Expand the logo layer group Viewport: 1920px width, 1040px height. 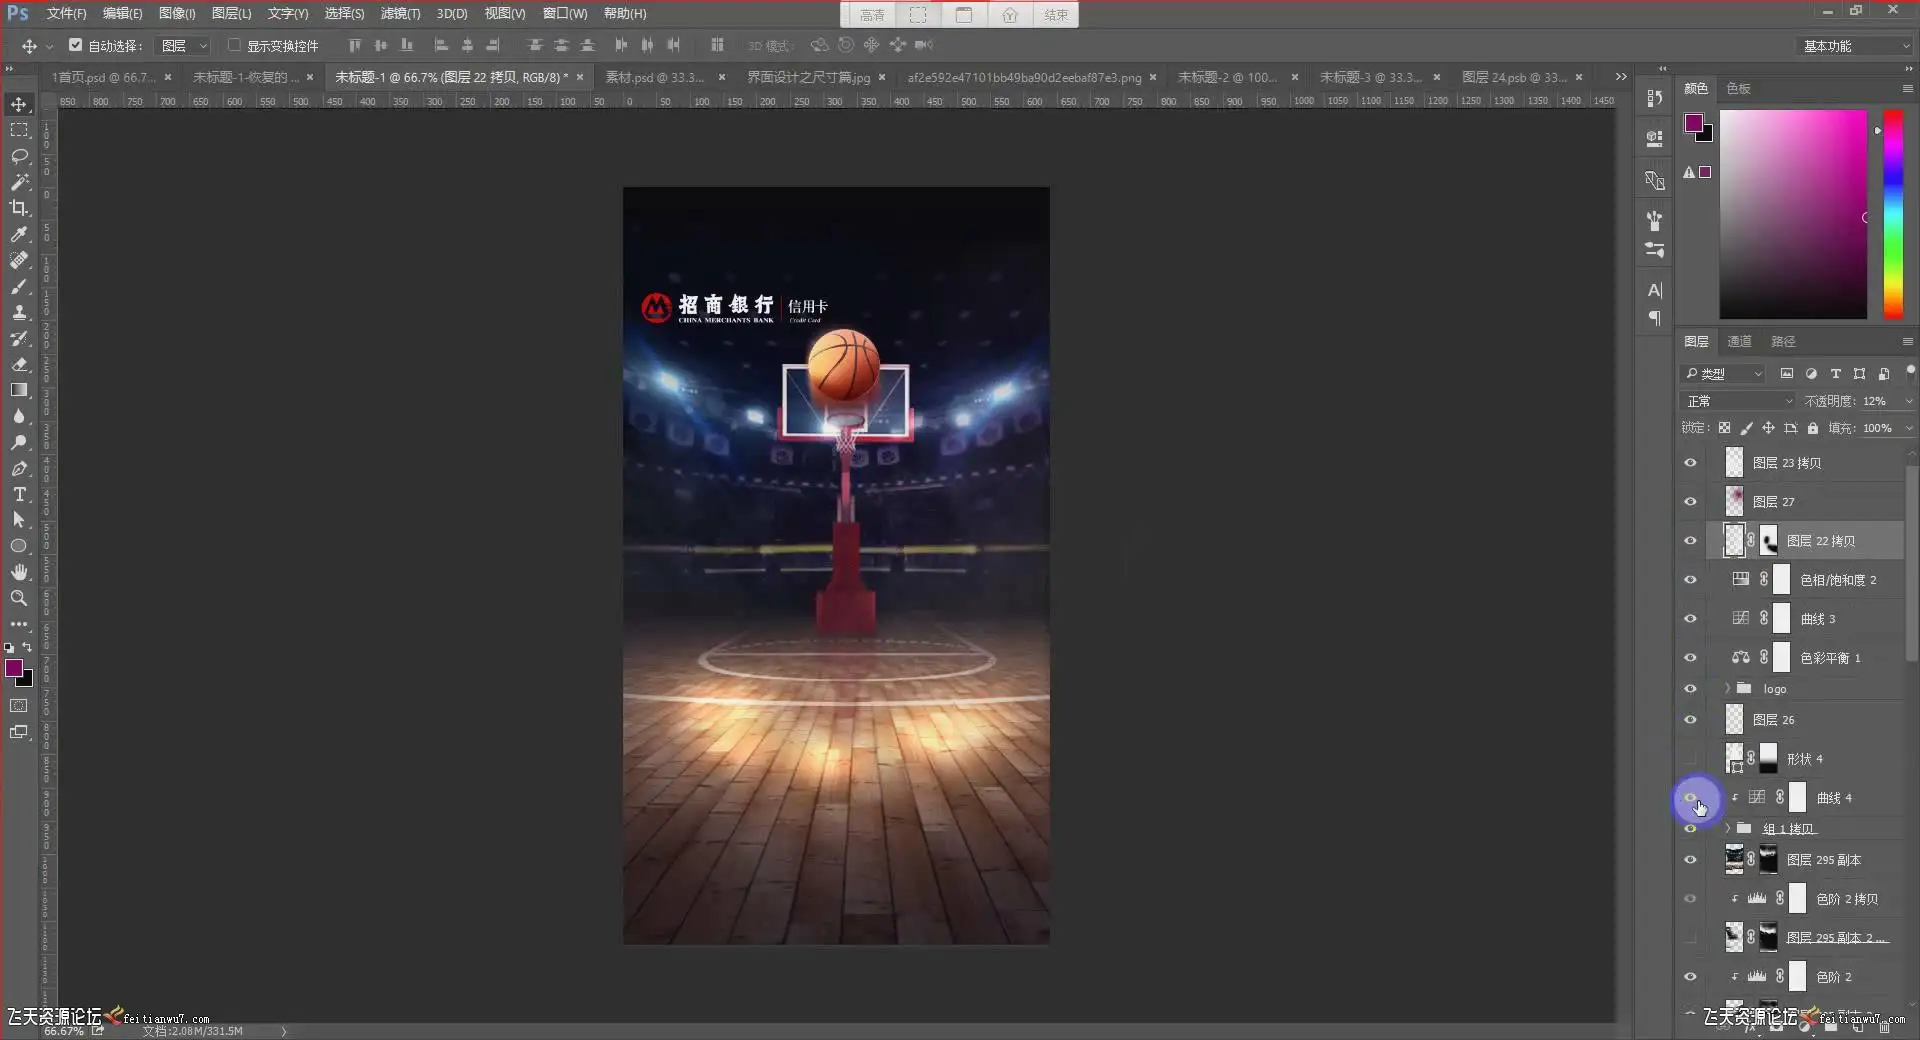point(1727,689)
